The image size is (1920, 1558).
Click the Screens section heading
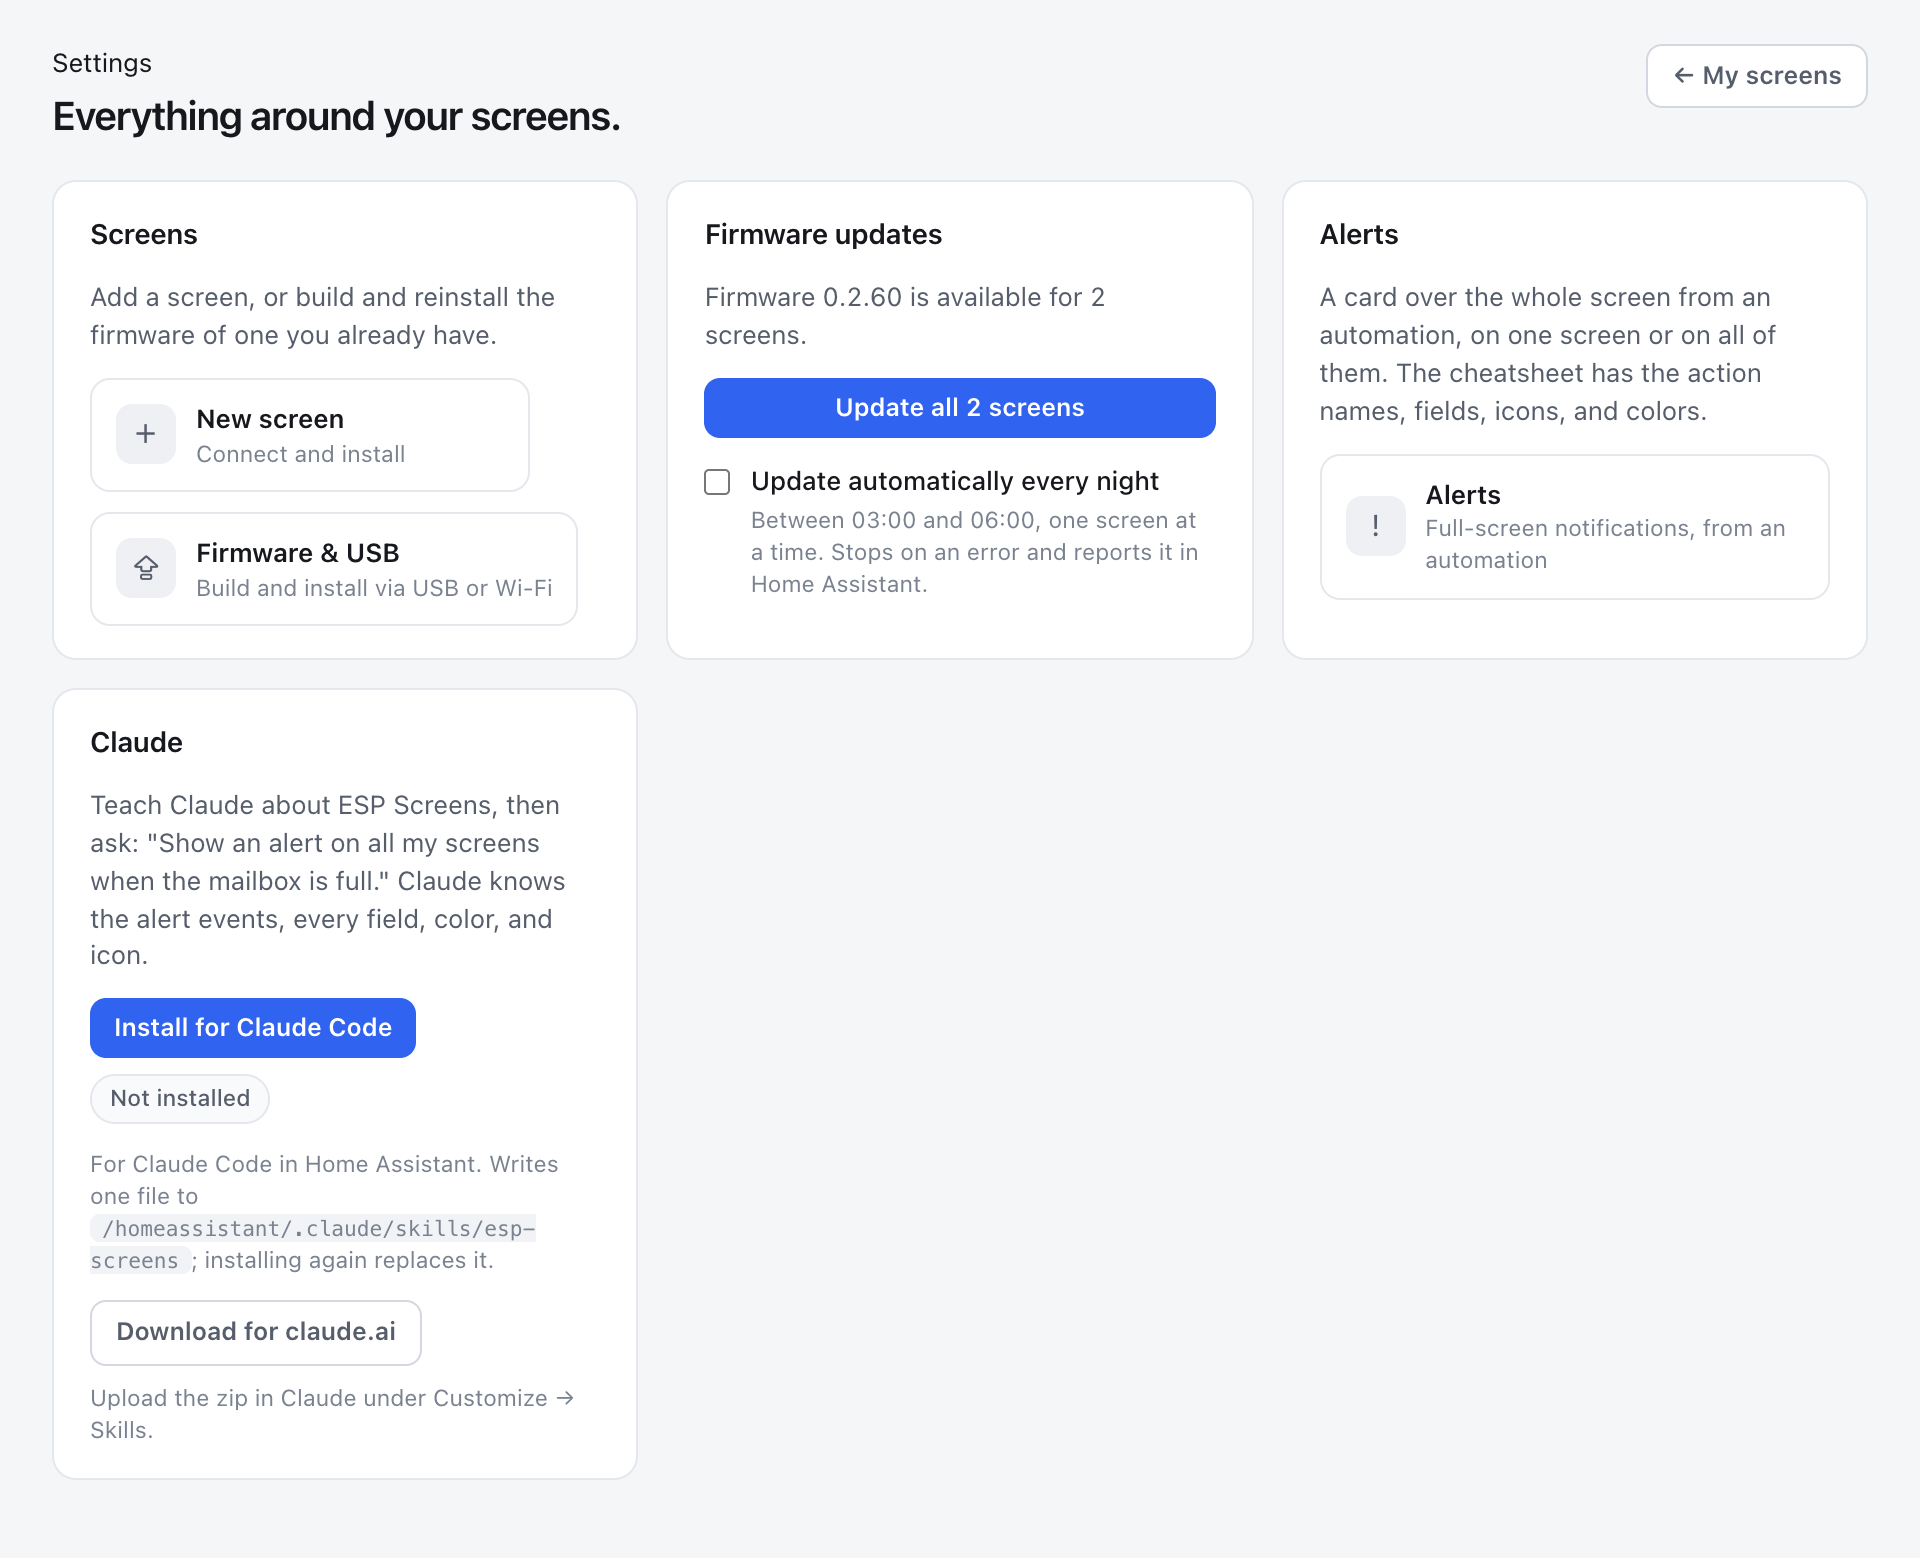(x=144, y=234)
